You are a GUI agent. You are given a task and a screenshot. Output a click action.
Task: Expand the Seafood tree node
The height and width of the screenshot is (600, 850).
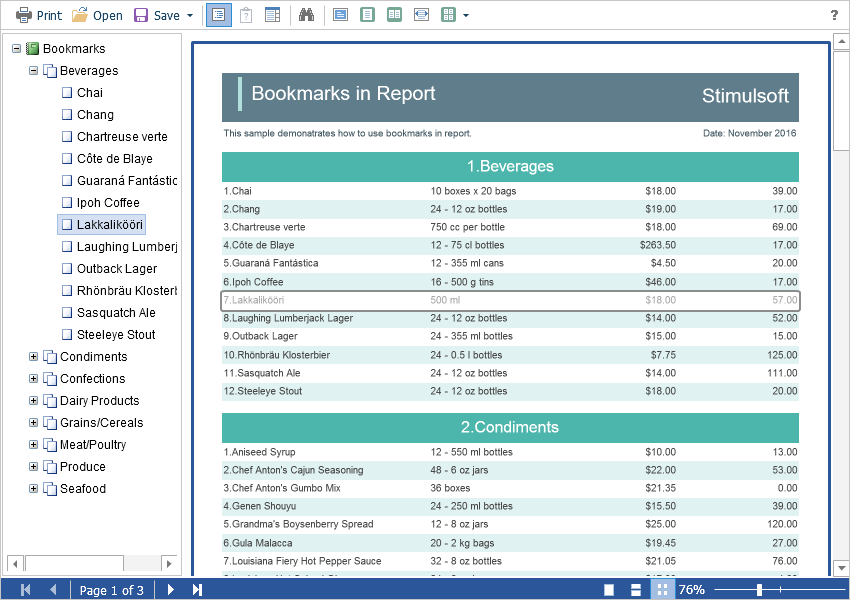point(34,488)
